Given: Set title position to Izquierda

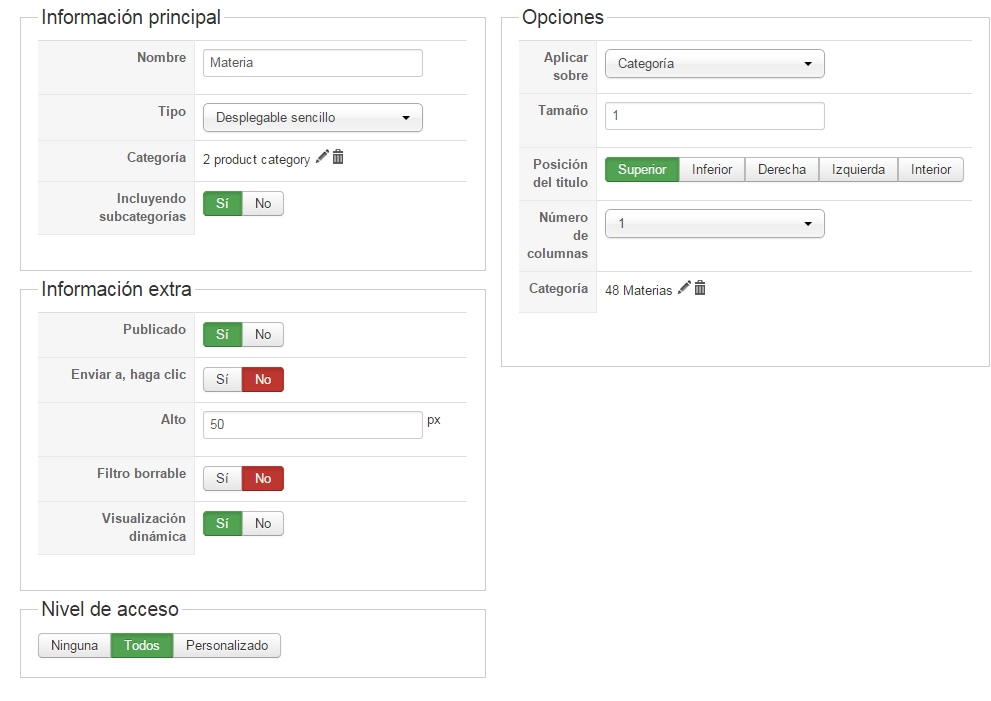Looking at the screenshot, I should point(858,169).
